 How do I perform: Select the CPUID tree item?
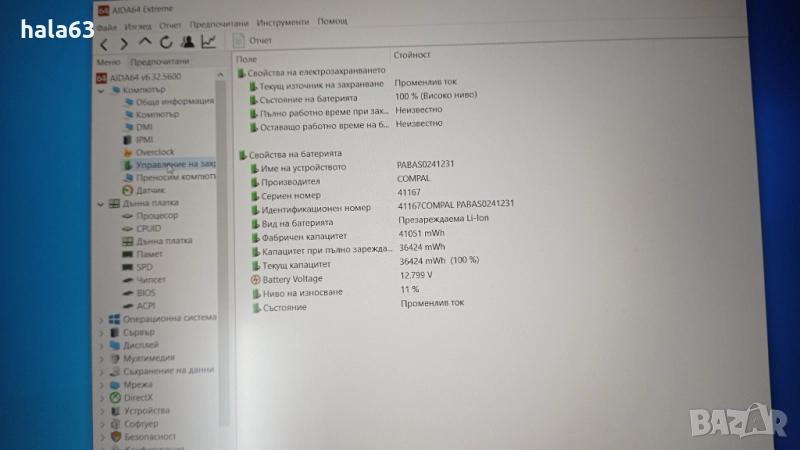click(x=148, y=228)
